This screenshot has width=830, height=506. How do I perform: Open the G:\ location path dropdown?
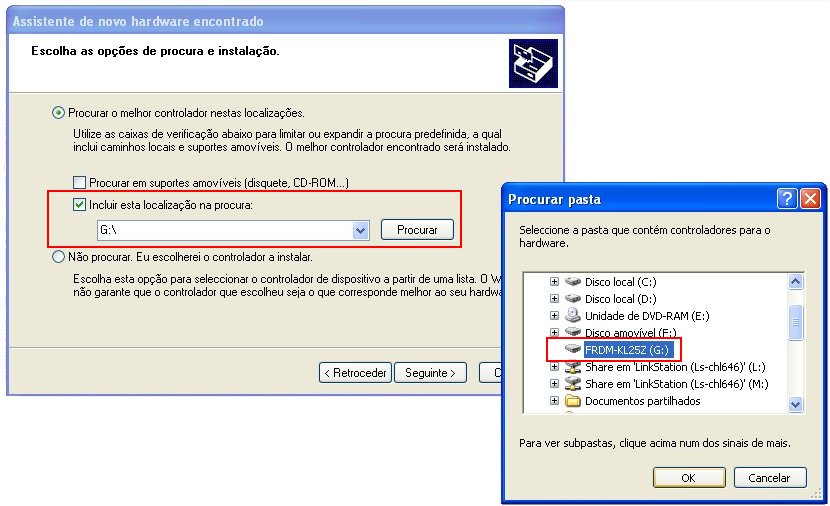pos(361,230)
